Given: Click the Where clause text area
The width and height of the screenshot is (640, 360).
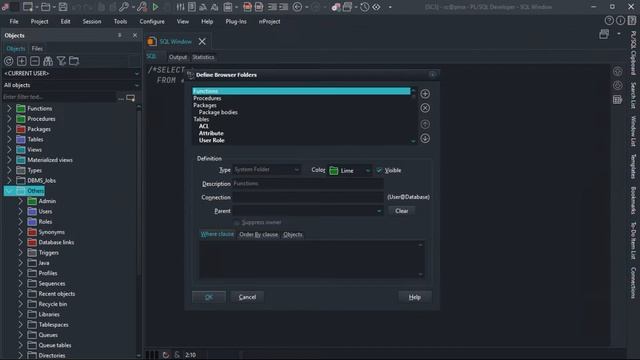Looking at the screenshot, I should coord(312,260).
